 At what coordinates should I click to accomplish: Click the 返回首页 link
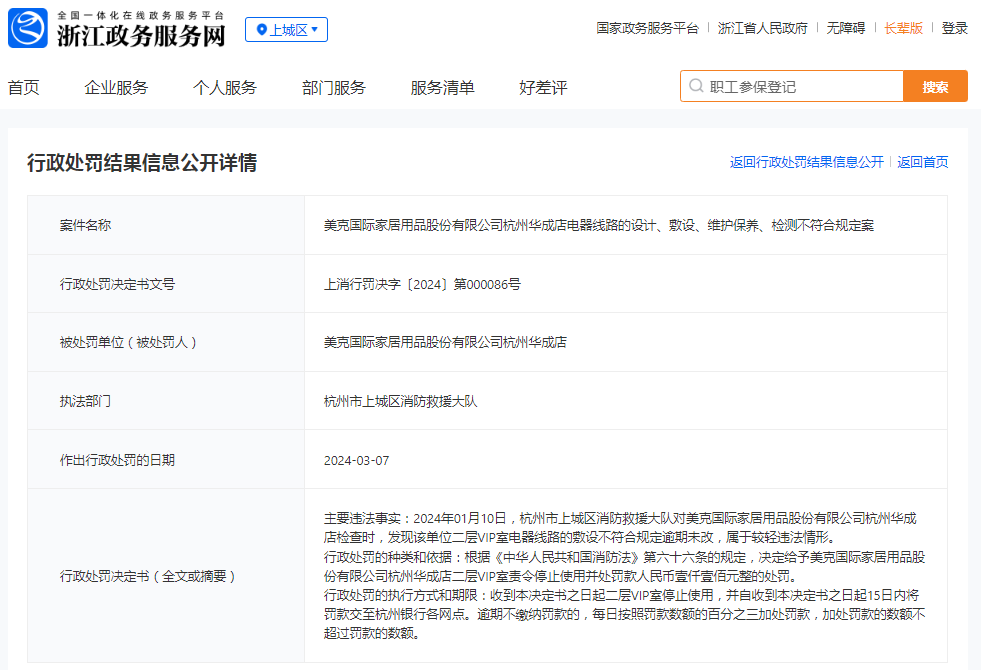(923, 162)
